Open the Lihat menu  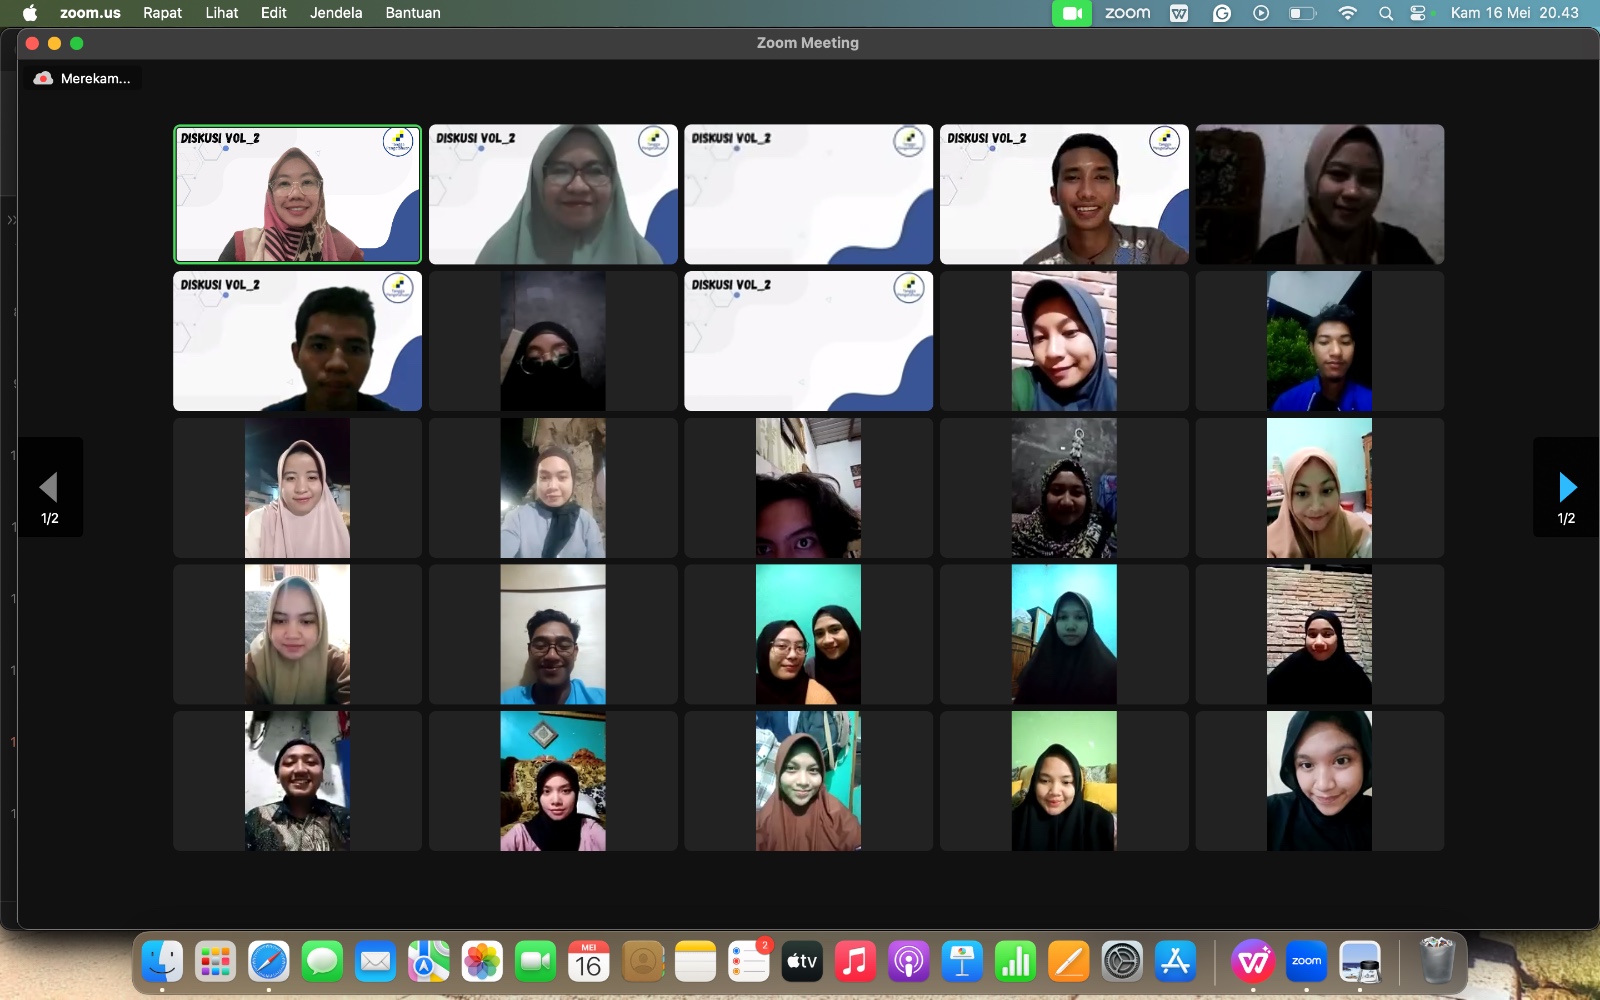[x=221, y=13]
